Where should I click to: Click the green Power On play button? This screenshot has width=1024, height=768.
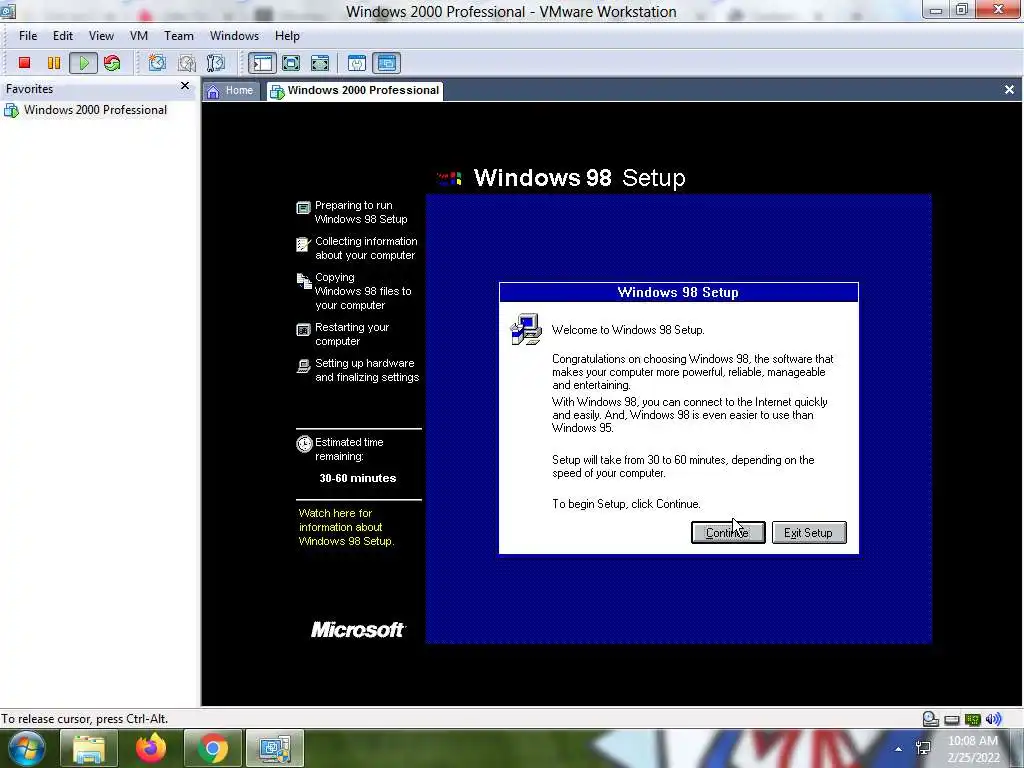coord(84,63)
